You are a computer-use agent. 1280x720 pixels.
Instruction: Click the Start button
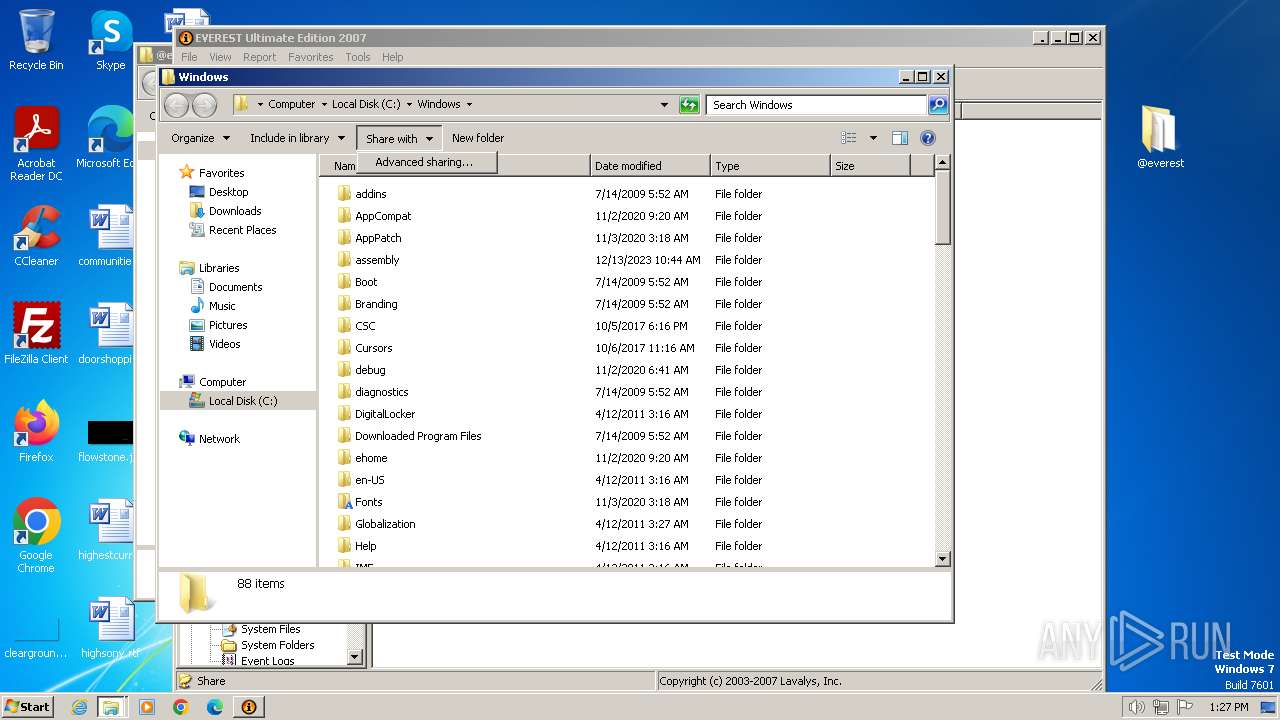[28, 707]
